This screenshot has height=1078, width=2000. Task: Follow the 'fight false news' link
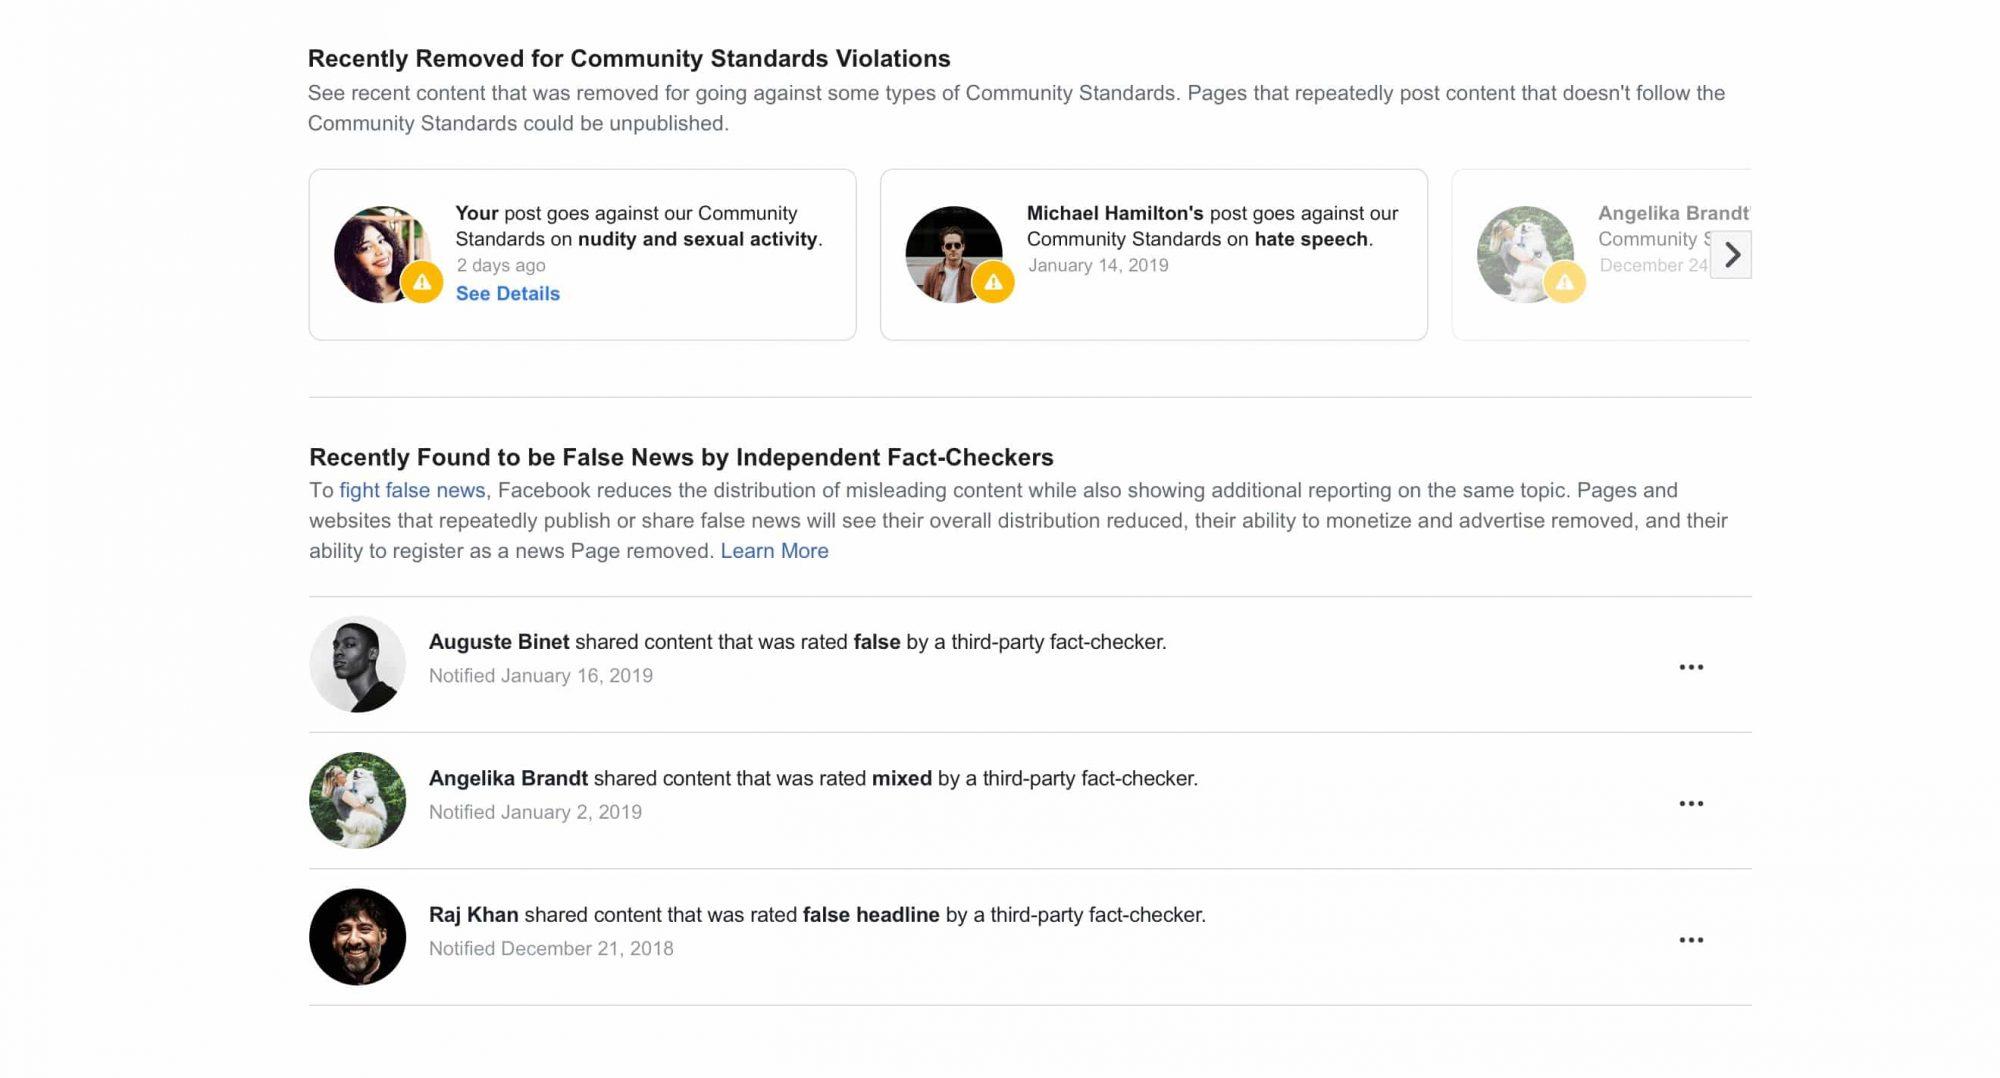412,490
